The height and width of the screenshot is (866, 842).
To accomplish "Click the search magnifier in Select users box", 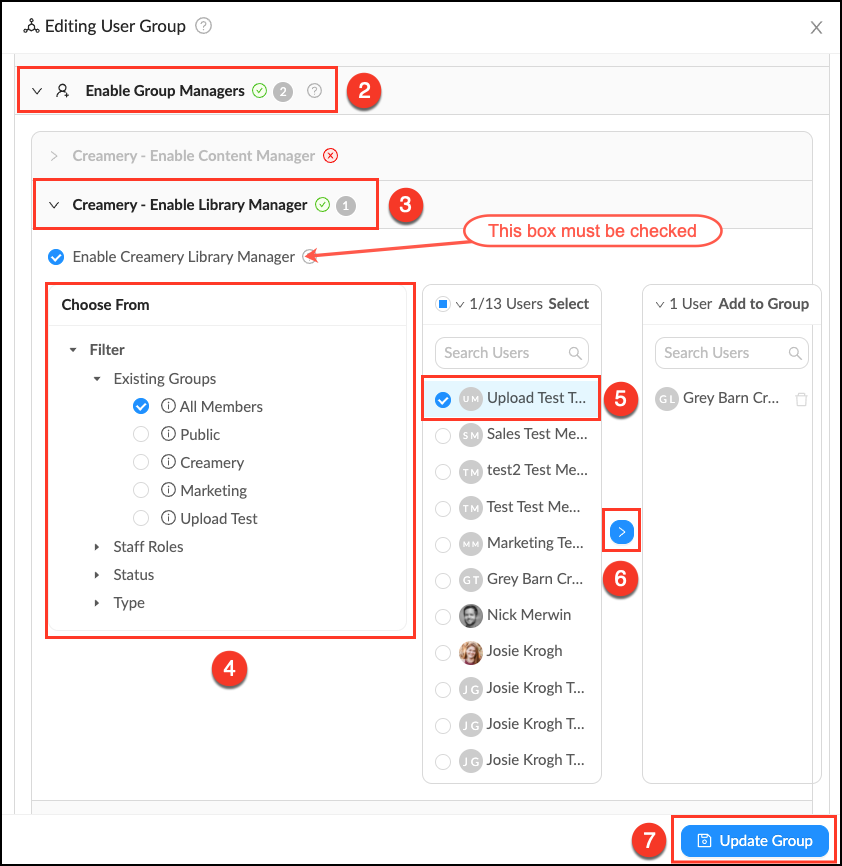I will point(575,353).
